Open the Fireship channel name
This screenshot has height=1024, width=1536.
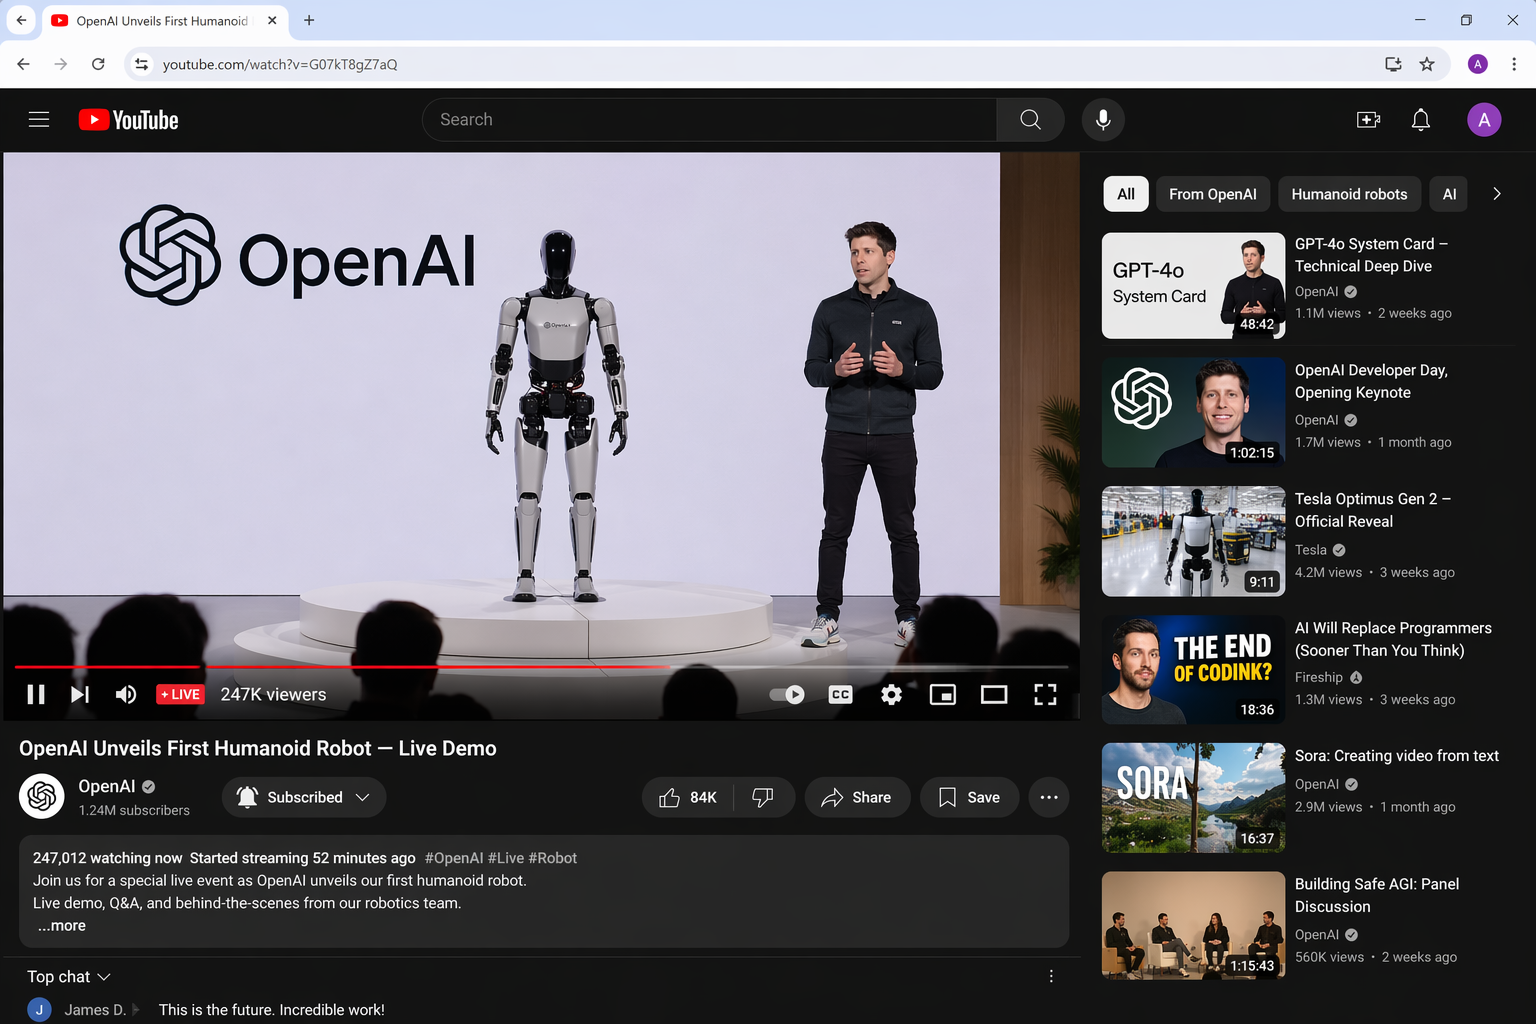(x=1319, y=677)
